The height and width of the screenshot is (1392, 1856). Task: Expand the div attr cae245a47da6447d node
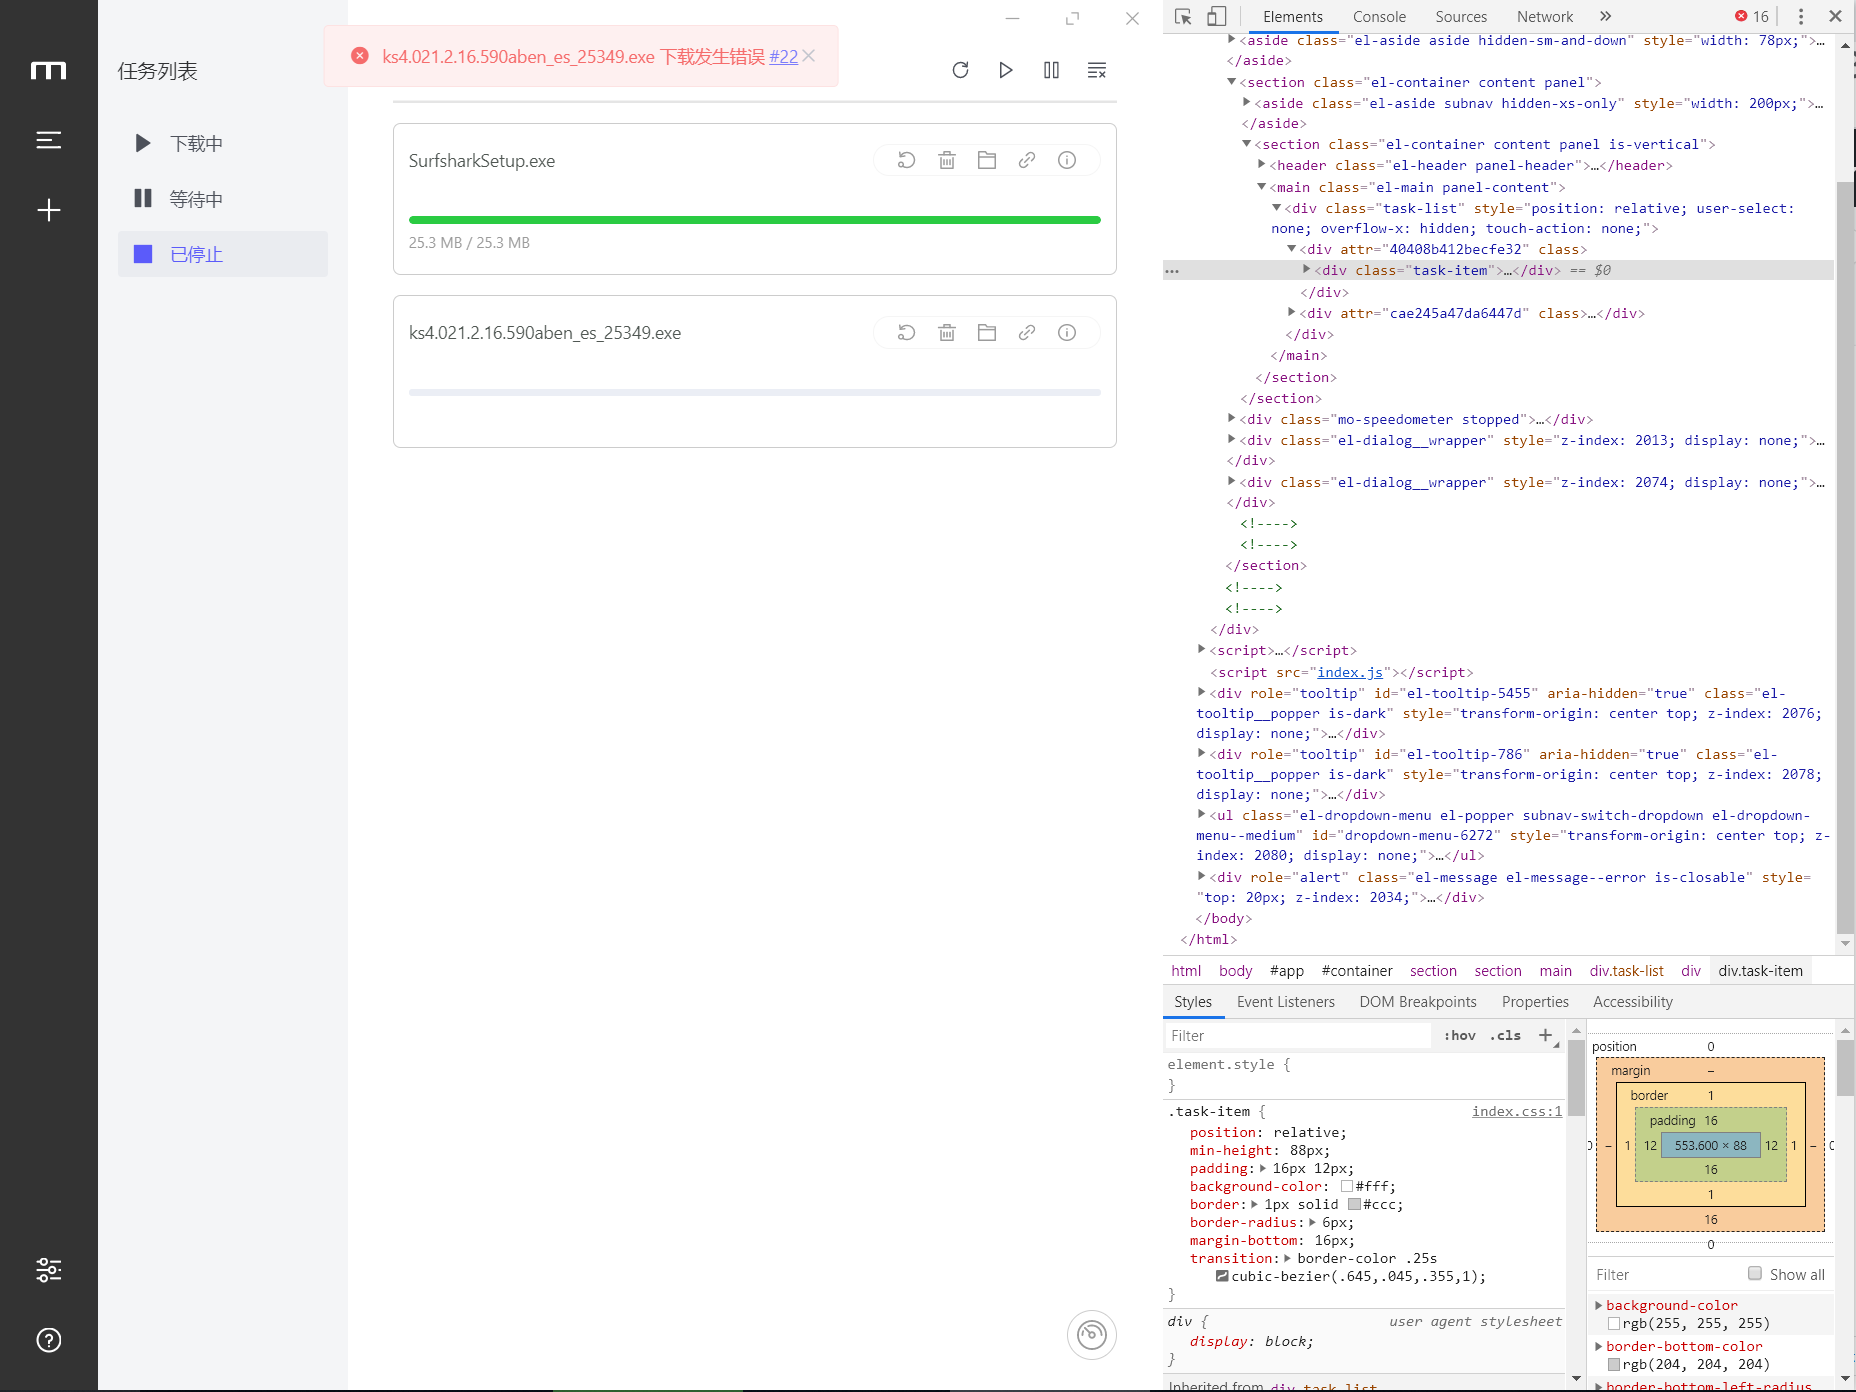click(x=1291, y=313)
